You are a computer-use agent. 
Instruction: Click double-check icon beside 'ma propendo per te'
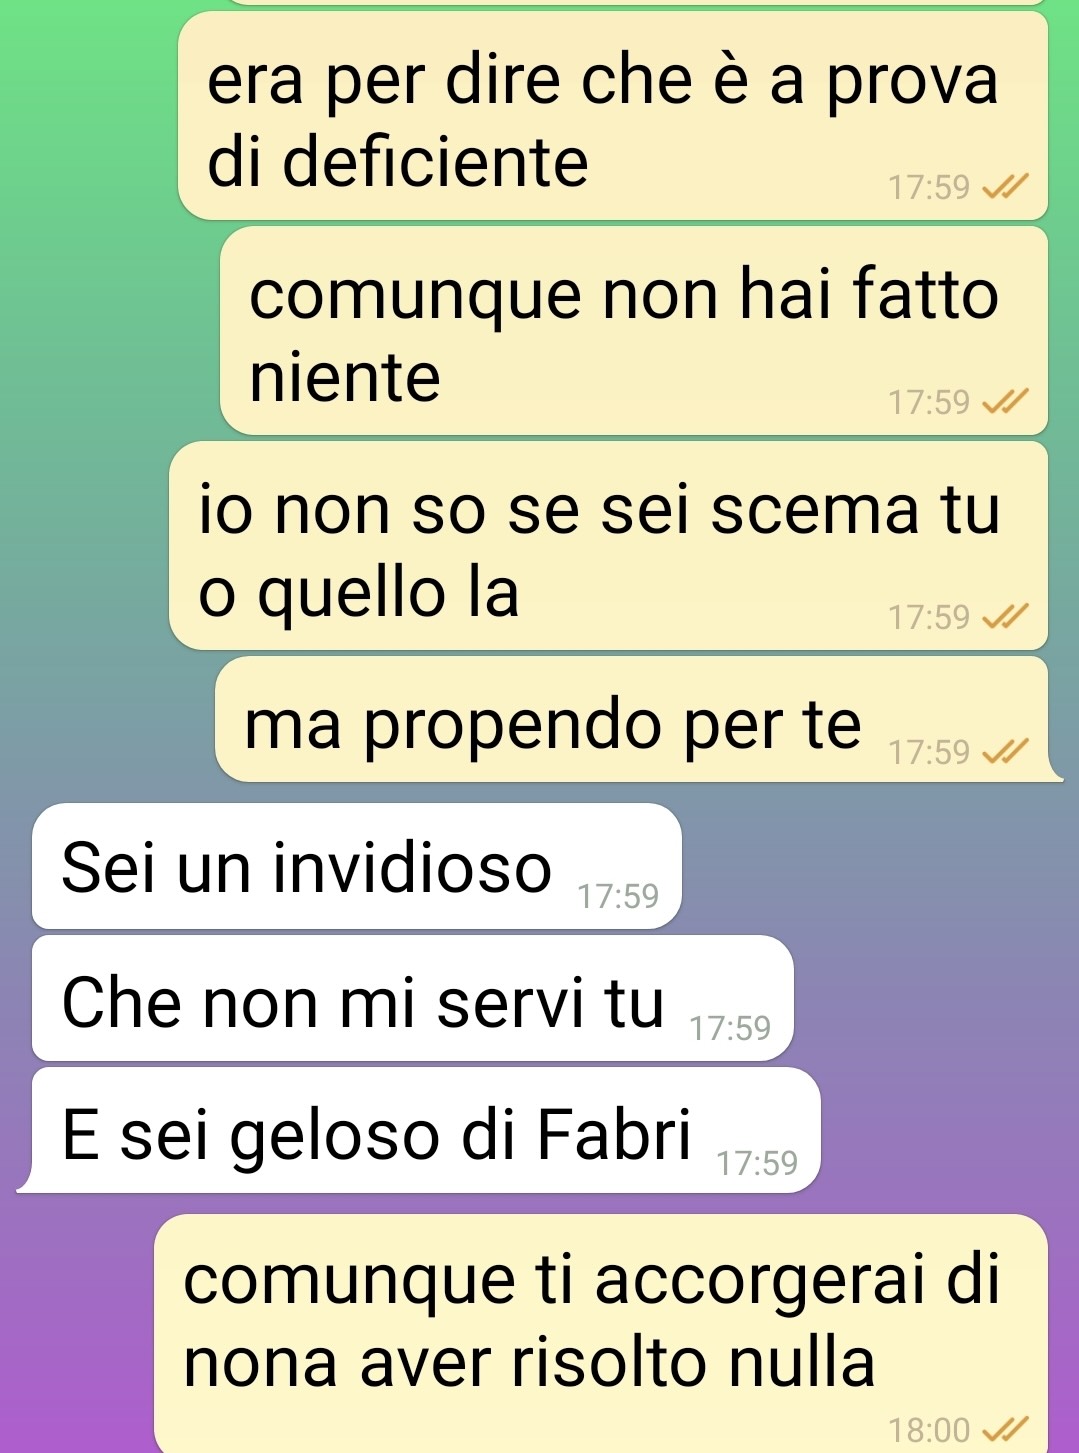(1005, 751)
